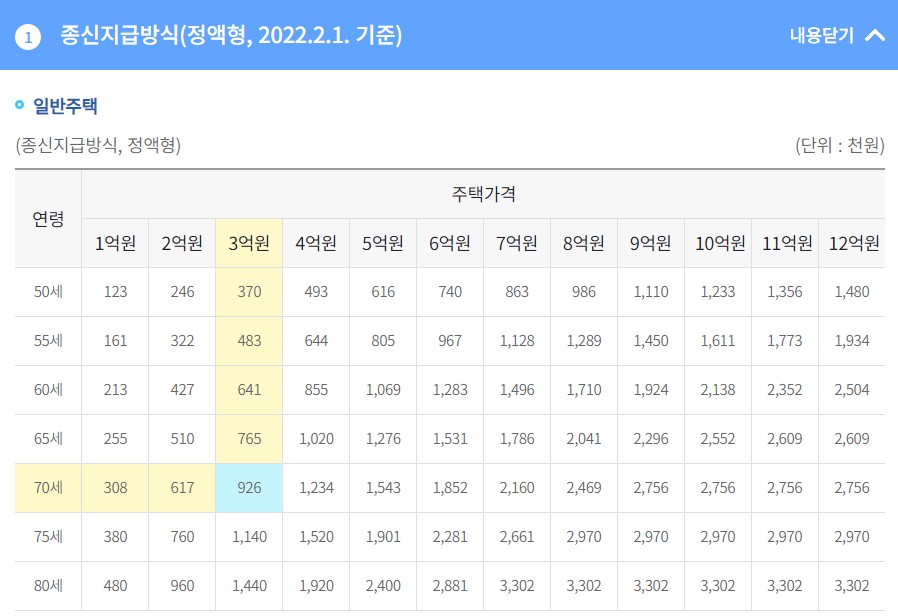Image resolution: width=898 pixels, height=616 pixels.
Task: Click the 50세 row label
Action: click(x=48, y=292)
